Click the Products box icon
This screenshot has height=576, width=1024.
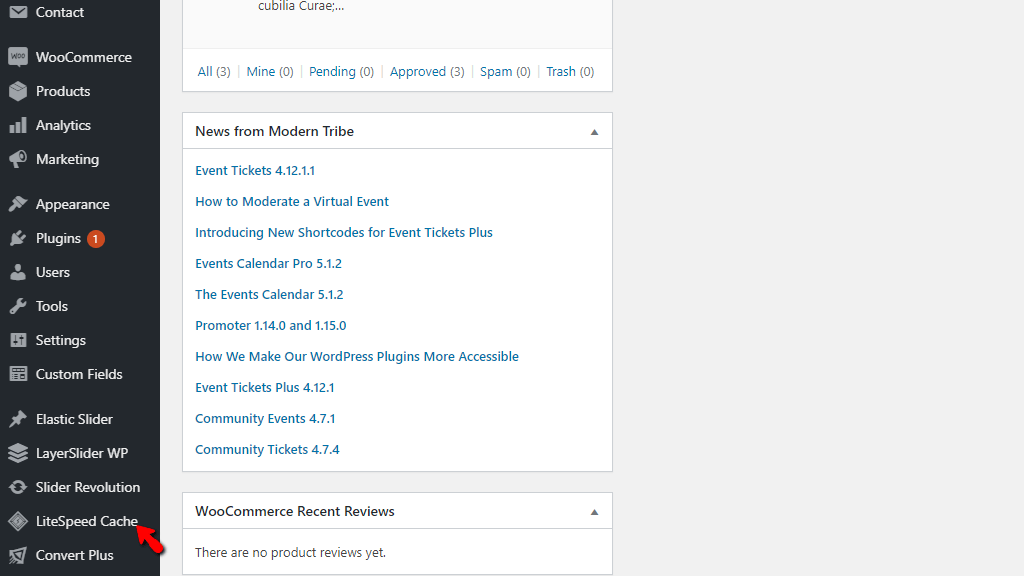click(x=18, y=91)
